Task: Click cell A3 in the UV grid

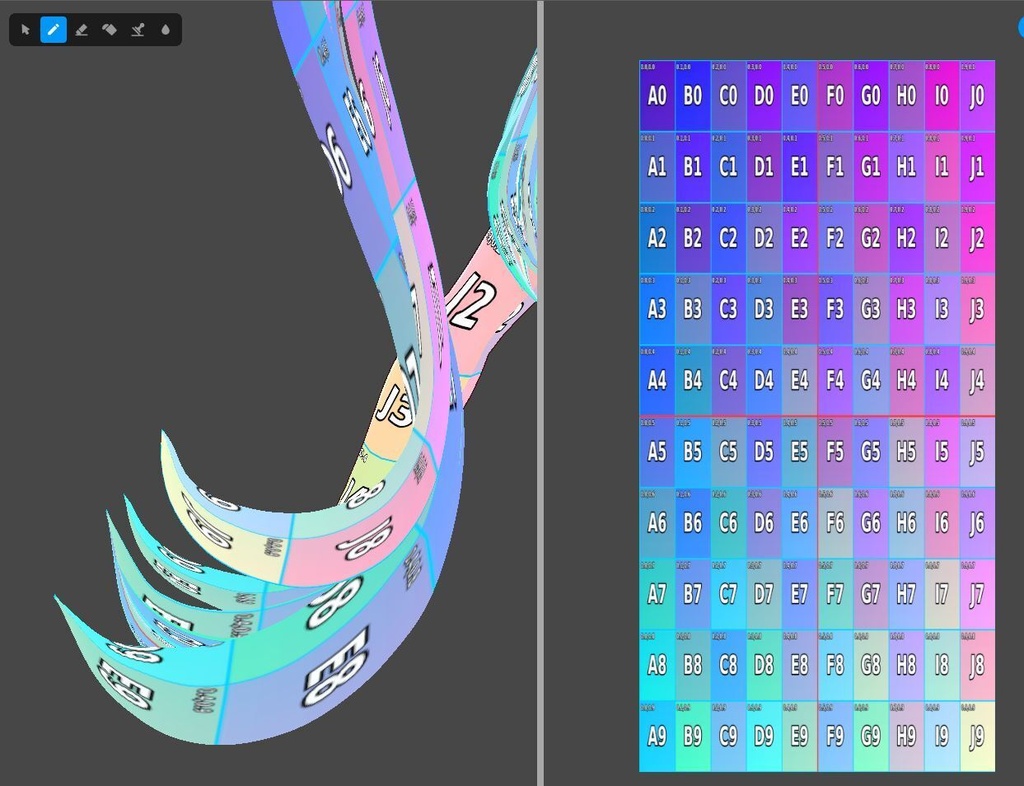Action: click(x=657, y=309)
